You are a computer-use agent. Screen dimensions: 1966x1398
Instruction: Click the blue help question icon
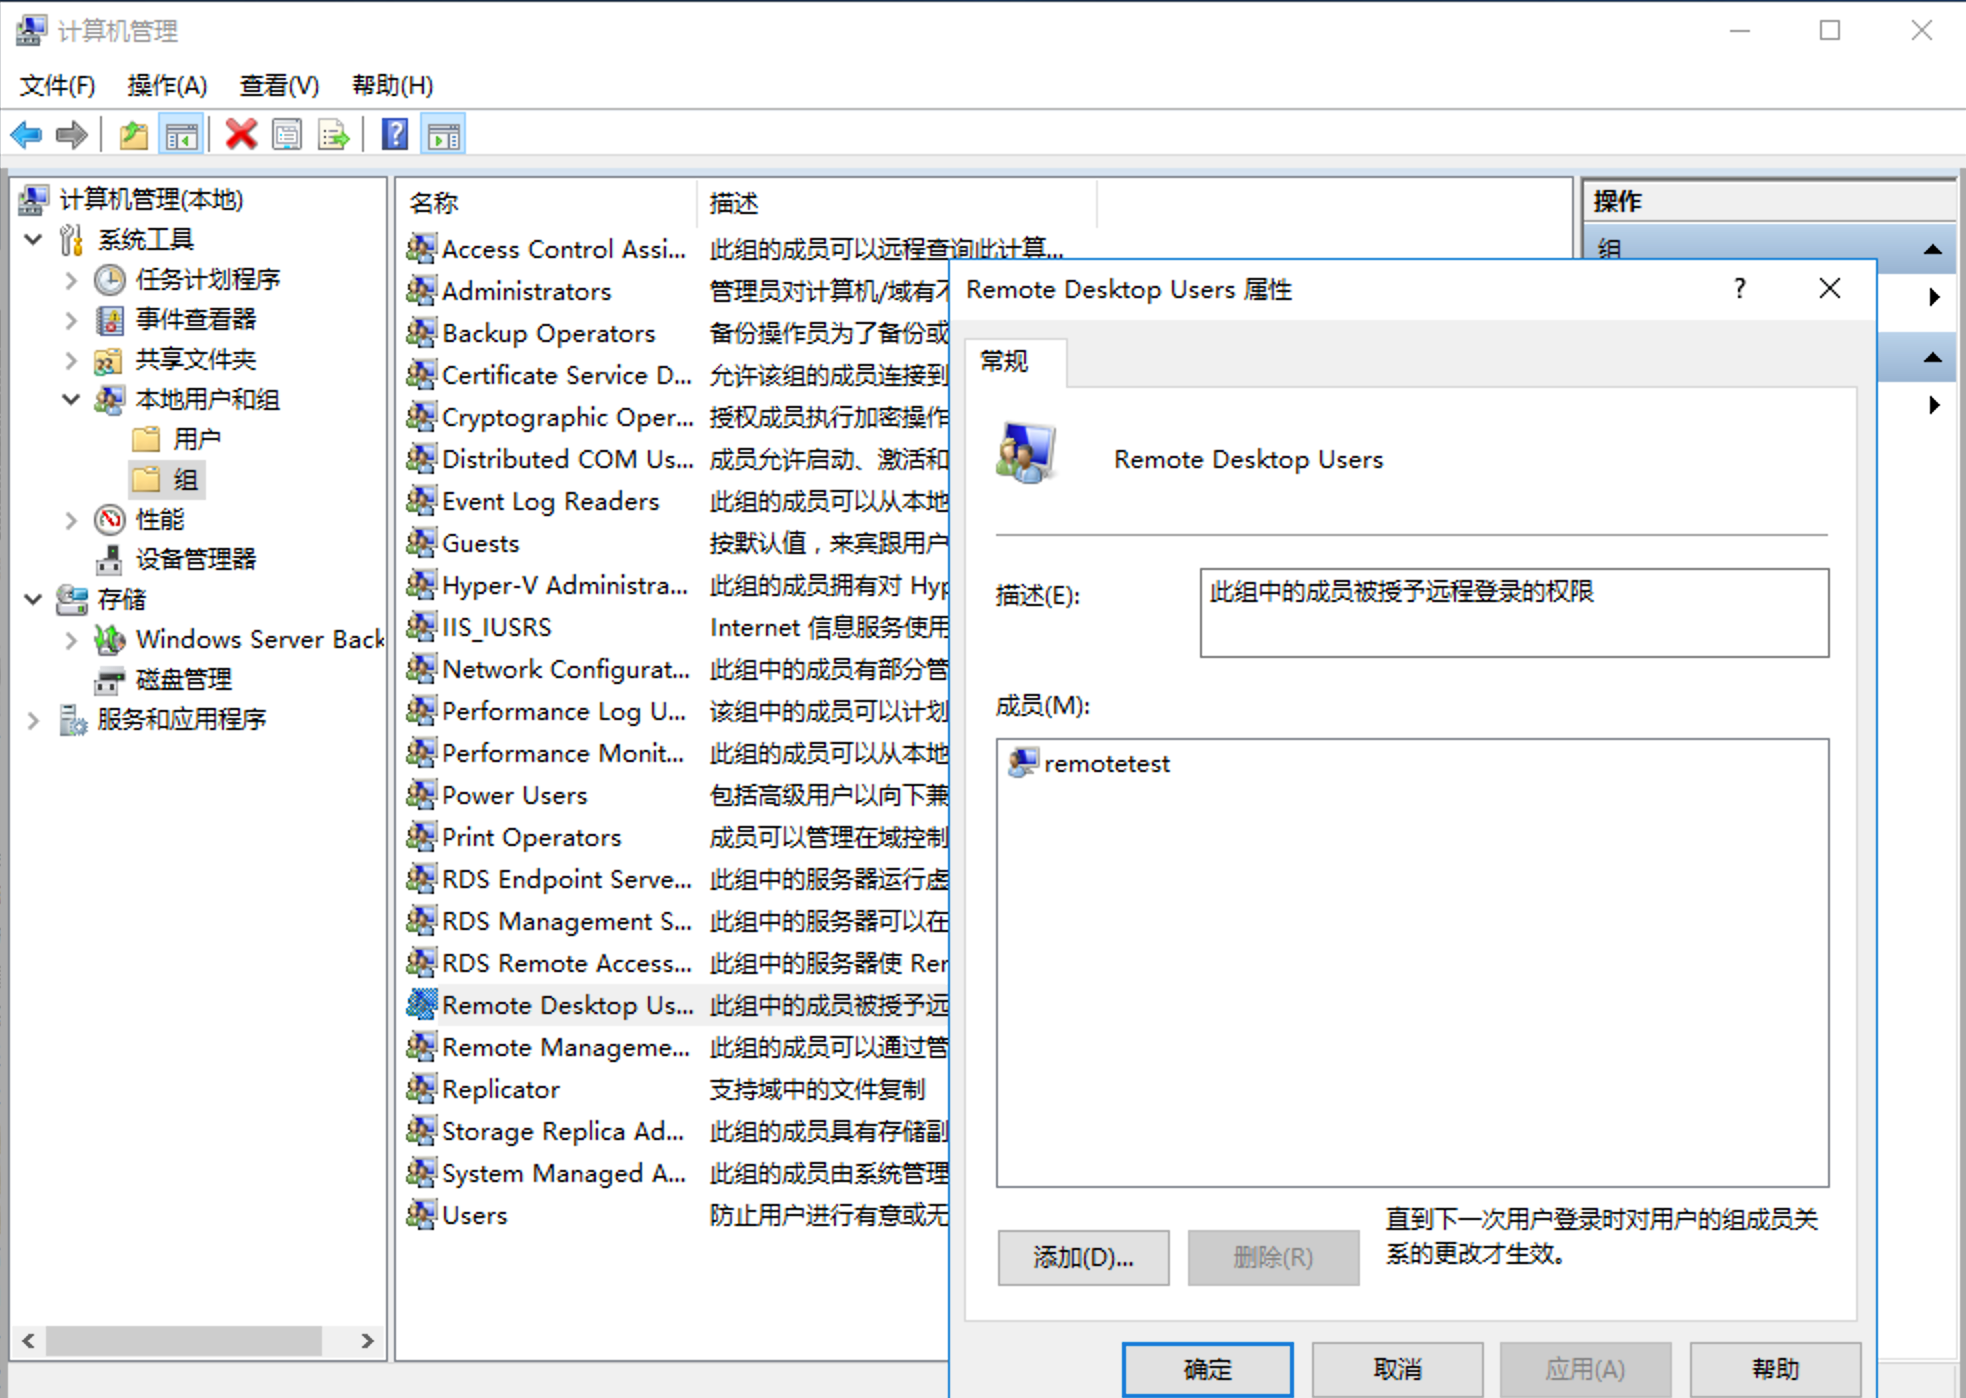(395, 134)
